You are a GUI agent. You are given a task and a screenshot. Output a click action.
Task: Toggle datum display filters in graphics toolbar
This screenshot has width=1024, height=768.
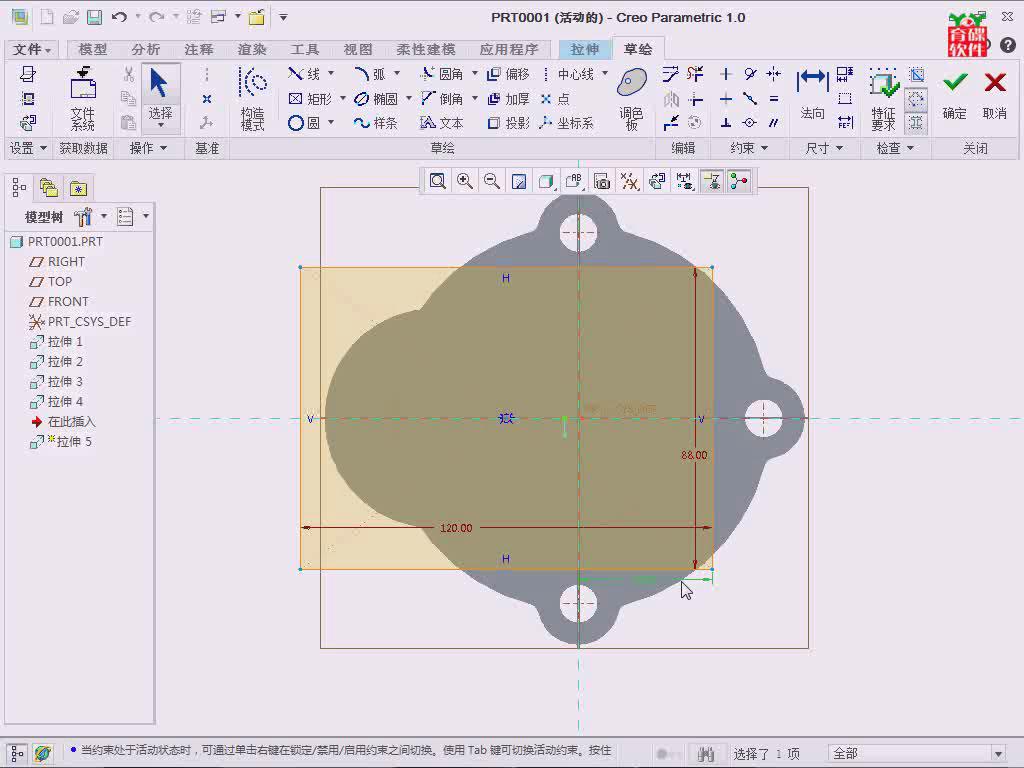point(630,181)
